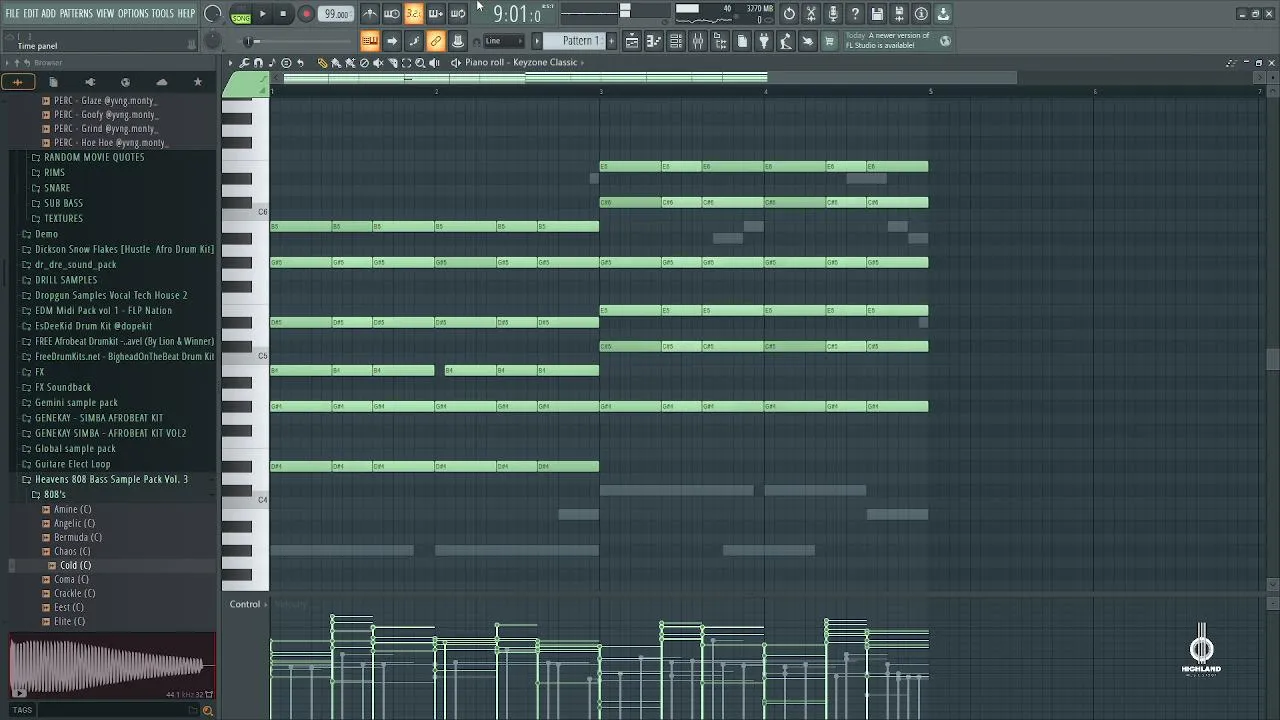Open the project info icon
This screenshot has height=720, width=1280.
(921, 14)
